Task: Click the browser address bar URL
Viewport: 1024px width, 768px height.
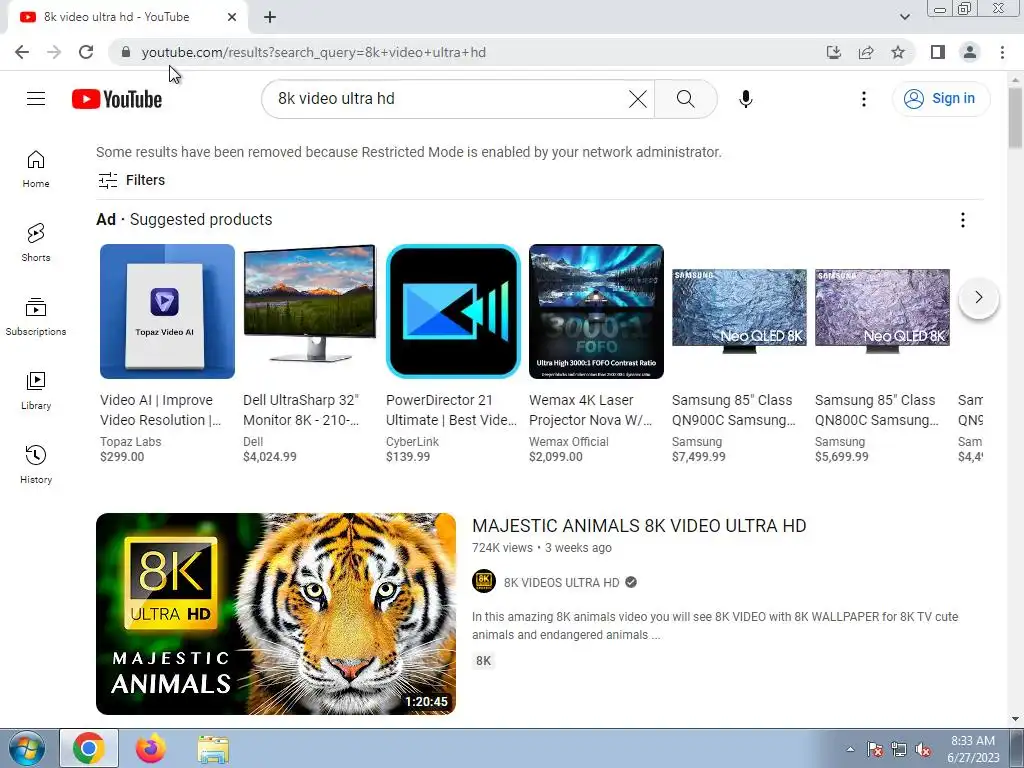Action: coord(313,52)
